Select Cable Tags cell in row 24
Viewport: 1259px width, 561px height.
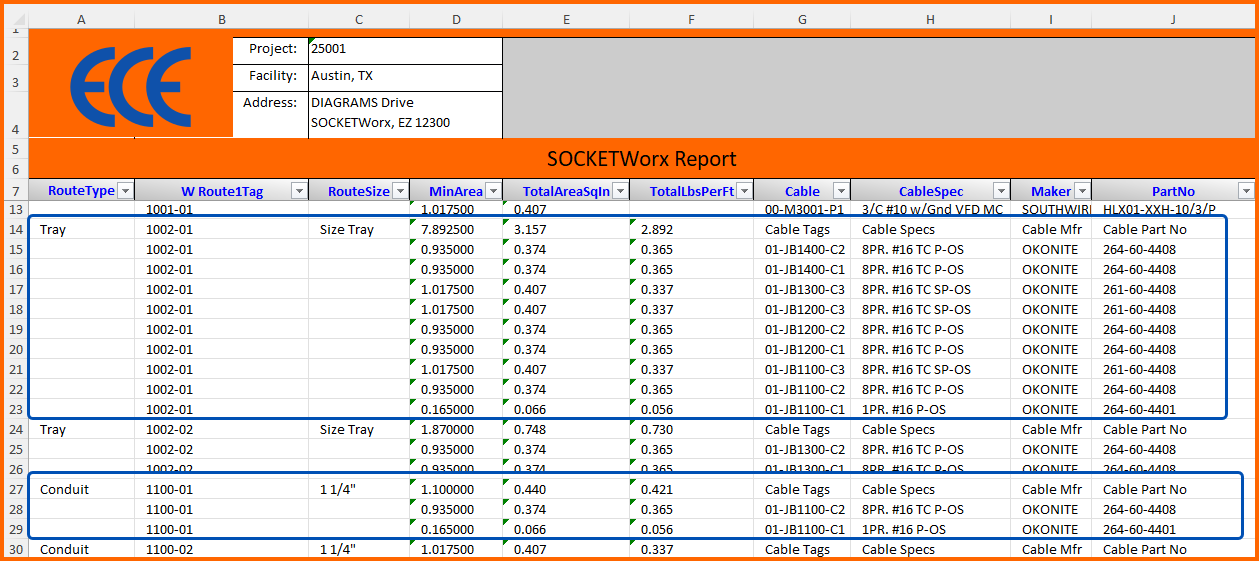pyautogui.click(x=803, y=430)
